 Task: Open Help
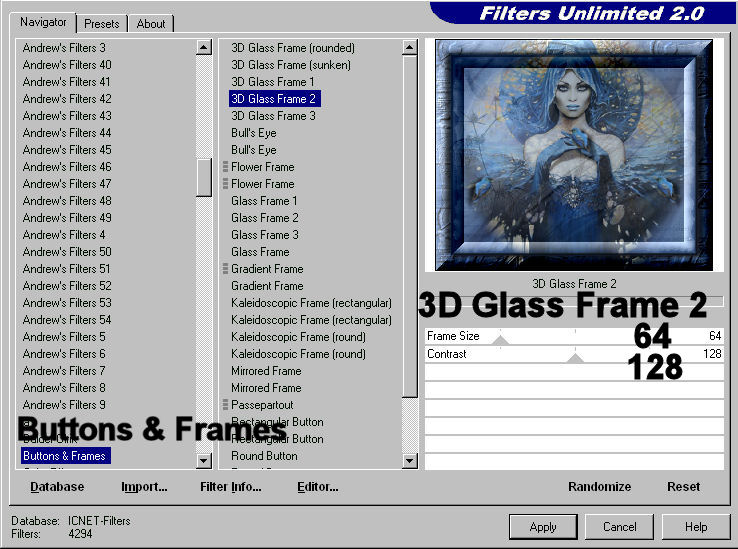[x=696, y=526]
